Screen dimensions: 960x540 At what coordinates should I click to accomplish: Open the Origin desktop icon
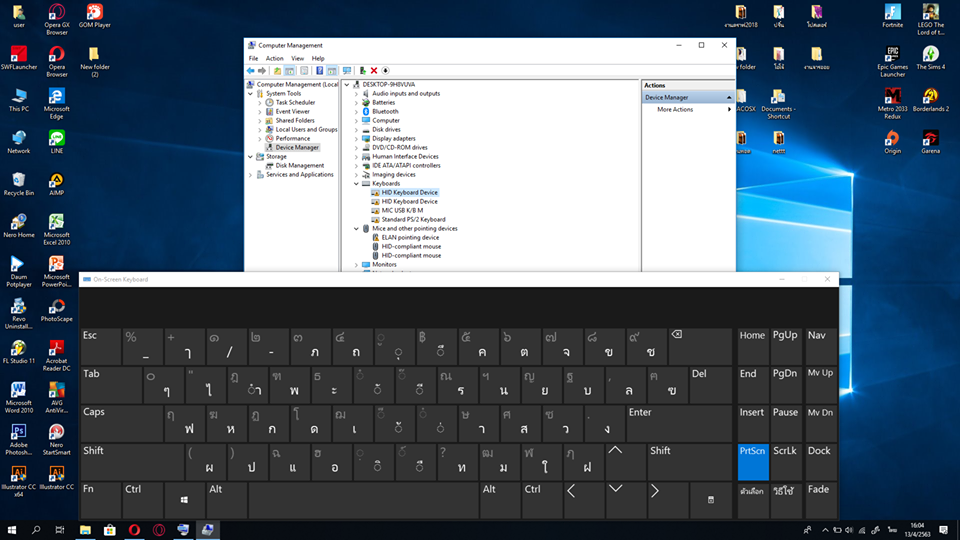point(892,142)
